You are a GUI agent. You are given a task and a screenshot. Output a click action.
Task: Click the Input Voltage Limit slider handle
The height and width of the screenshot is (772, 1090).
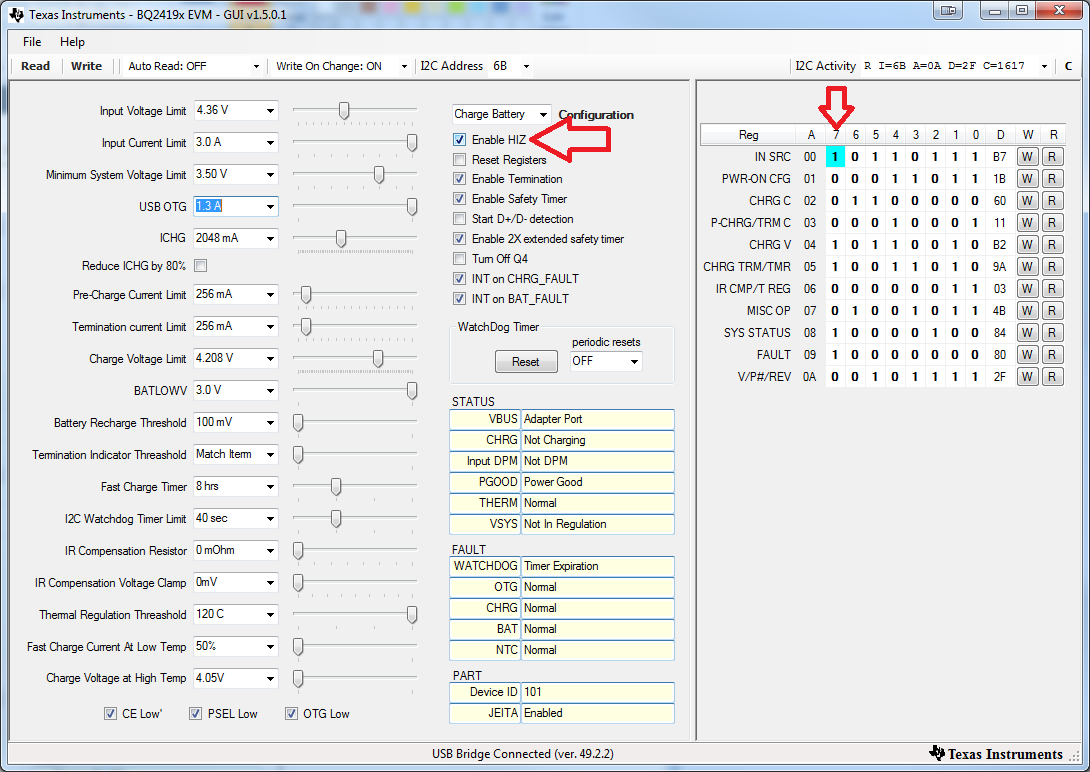pyautogui.click(x=344, y=110)
